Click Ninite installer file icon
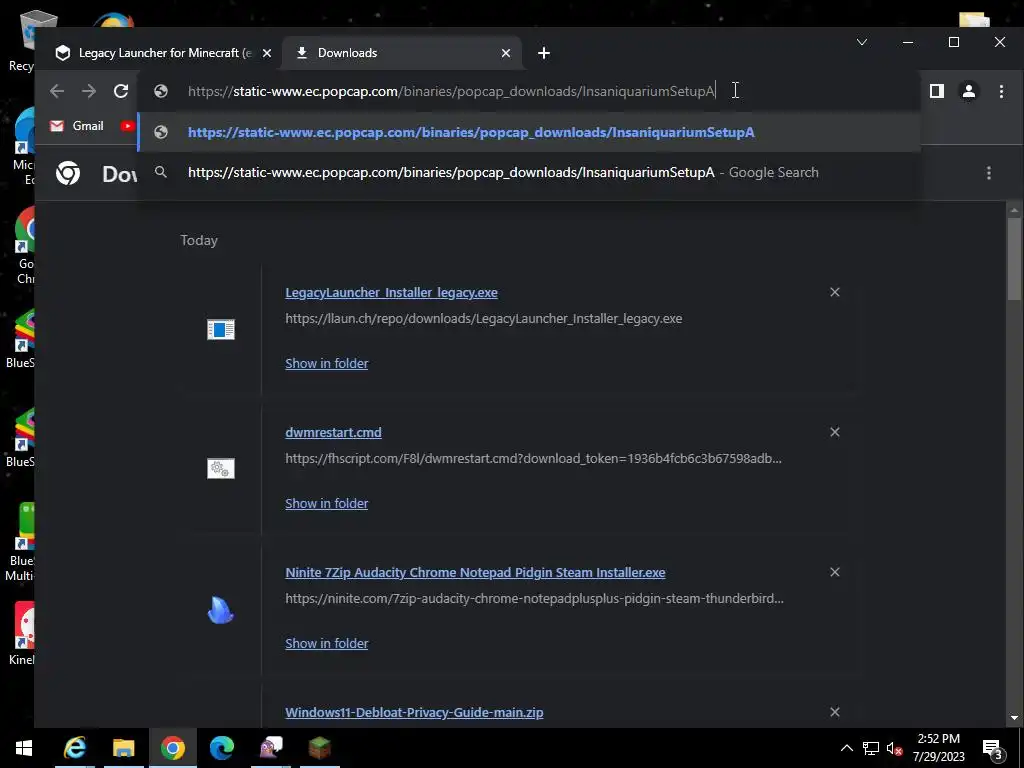Viewport: 1024px width, 768px height. tap(221, 610)
